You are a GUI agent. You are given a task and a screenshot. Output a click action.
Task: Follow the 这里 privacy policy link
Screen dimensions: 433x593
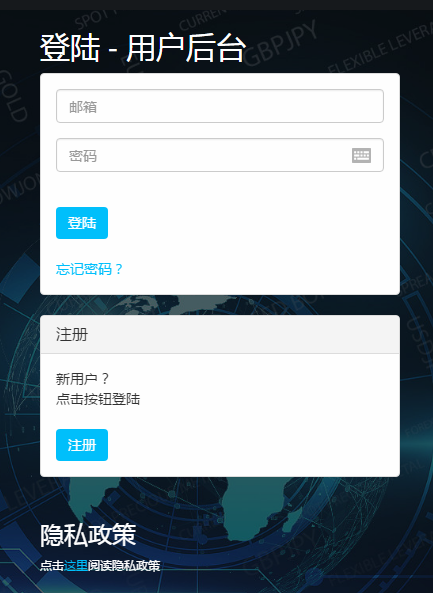point(76,566)
